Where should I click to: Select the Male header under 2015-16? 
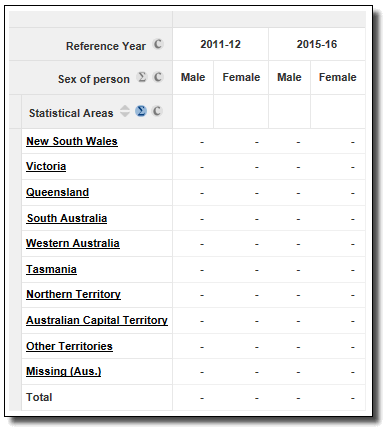pos(289,77)
